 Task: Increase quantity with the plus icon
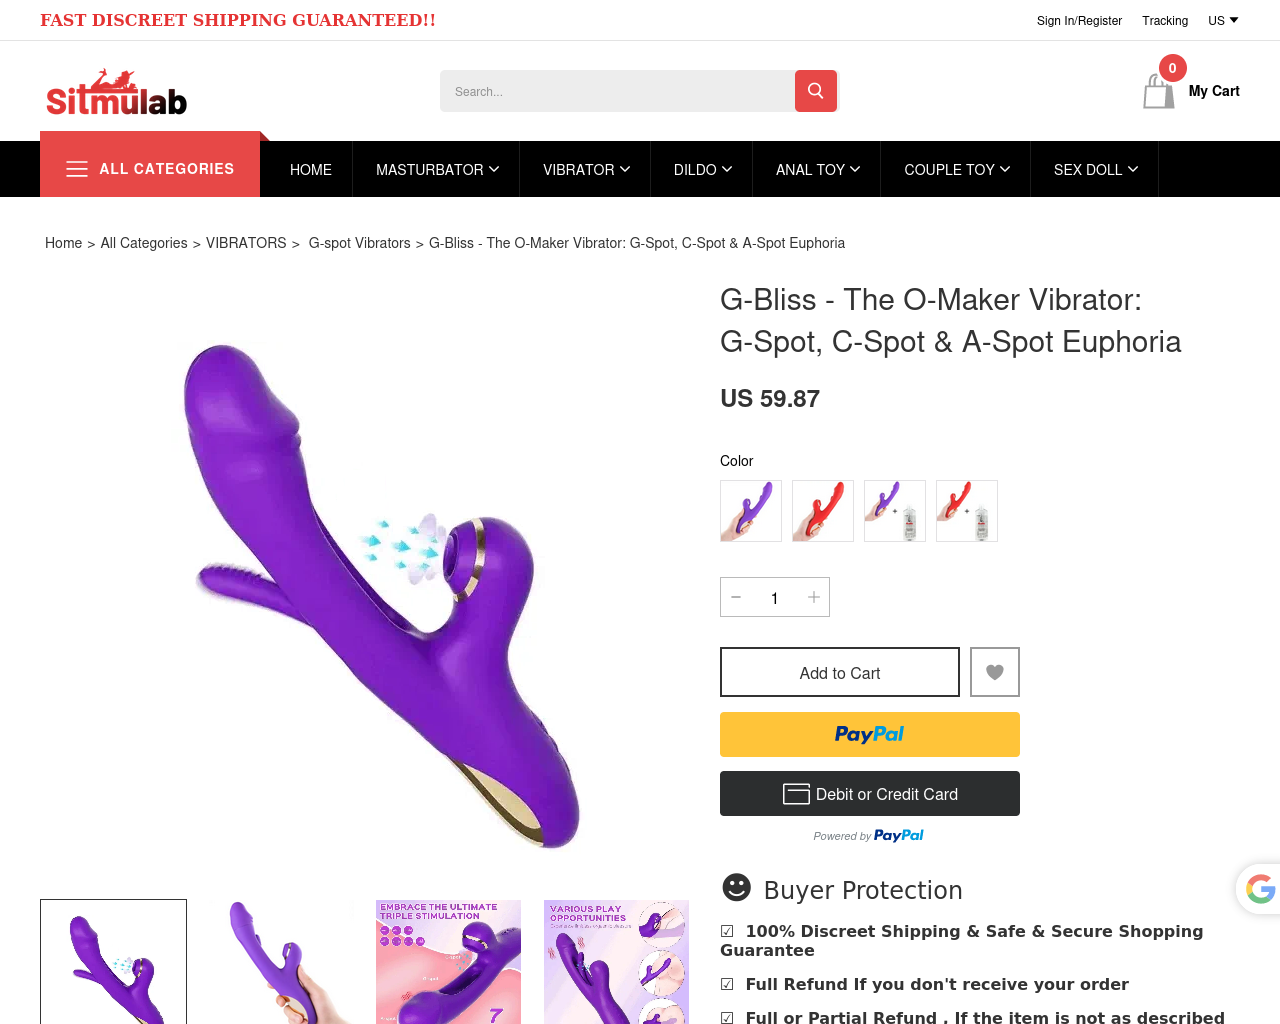tap(814, 597)
